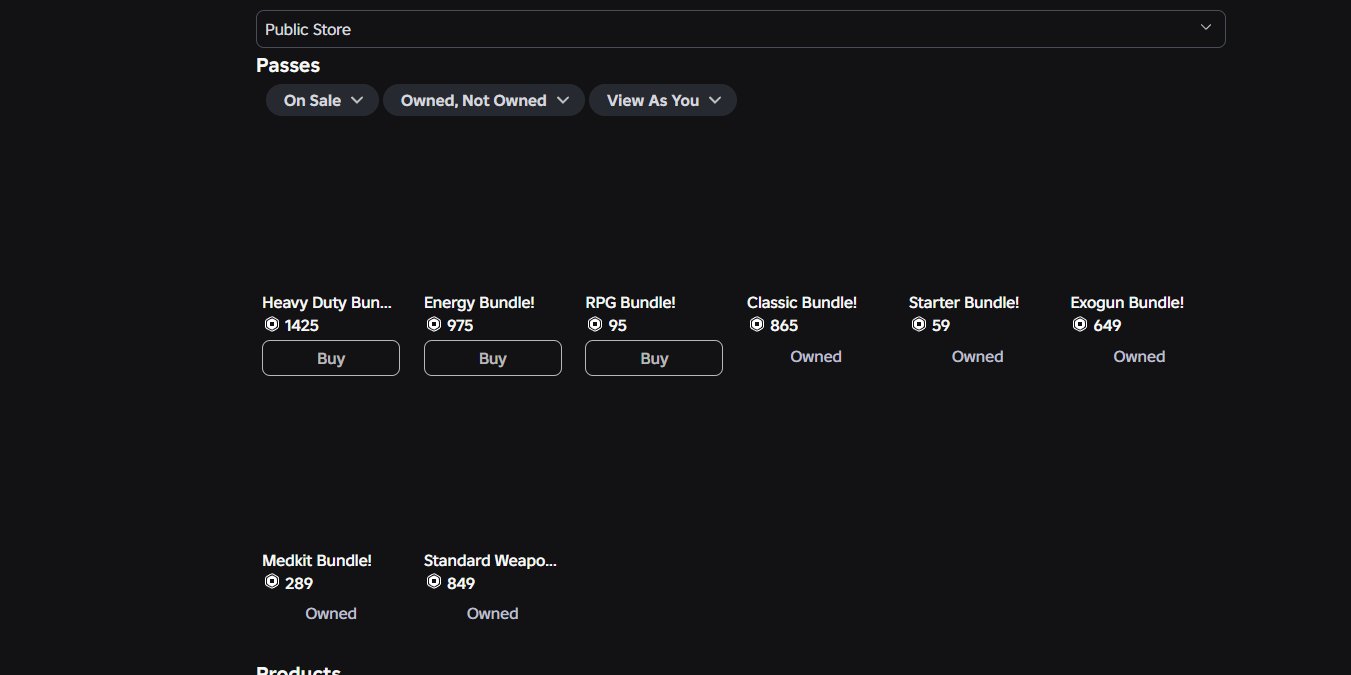1351x675 pixels.
Task: Click the Robux icon beside 649
Action: click(x=1080, y=324)
